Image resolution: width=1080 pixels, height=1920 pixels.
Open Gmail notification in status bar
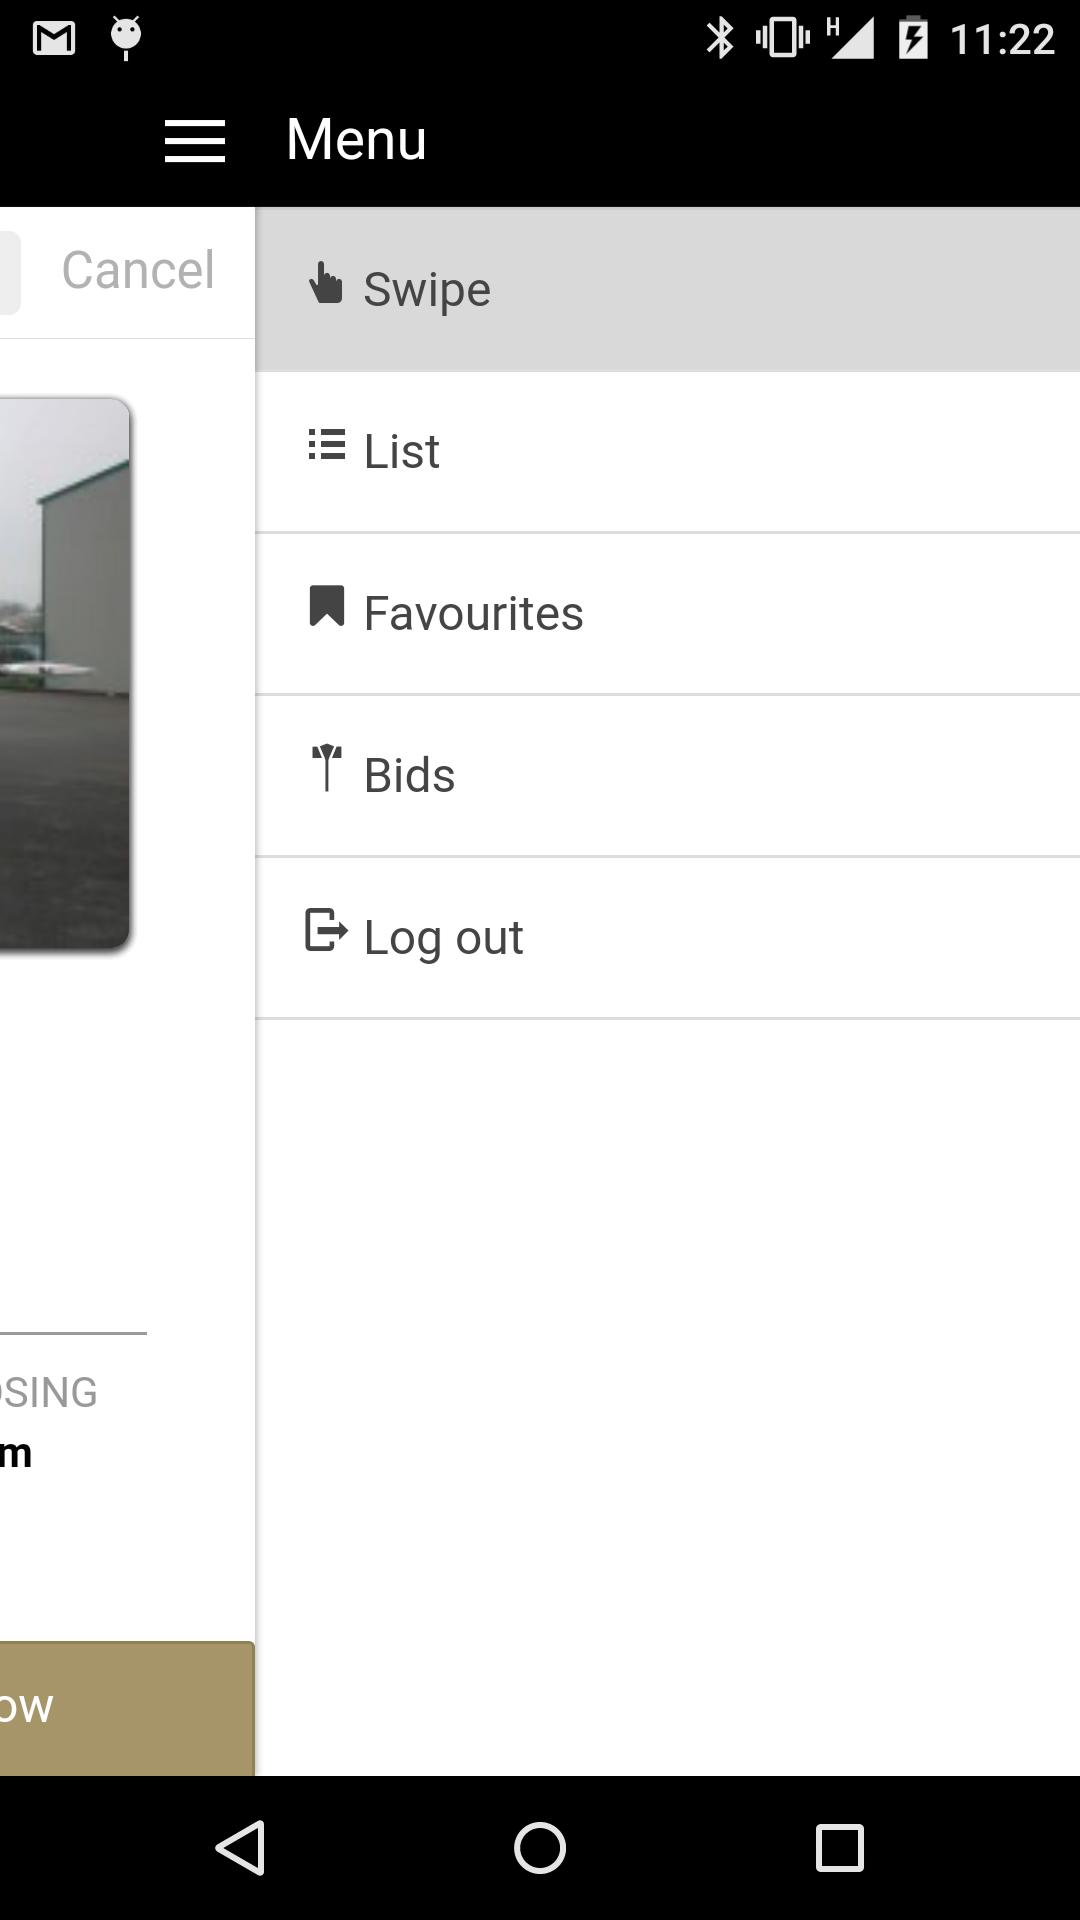point(54,38)
